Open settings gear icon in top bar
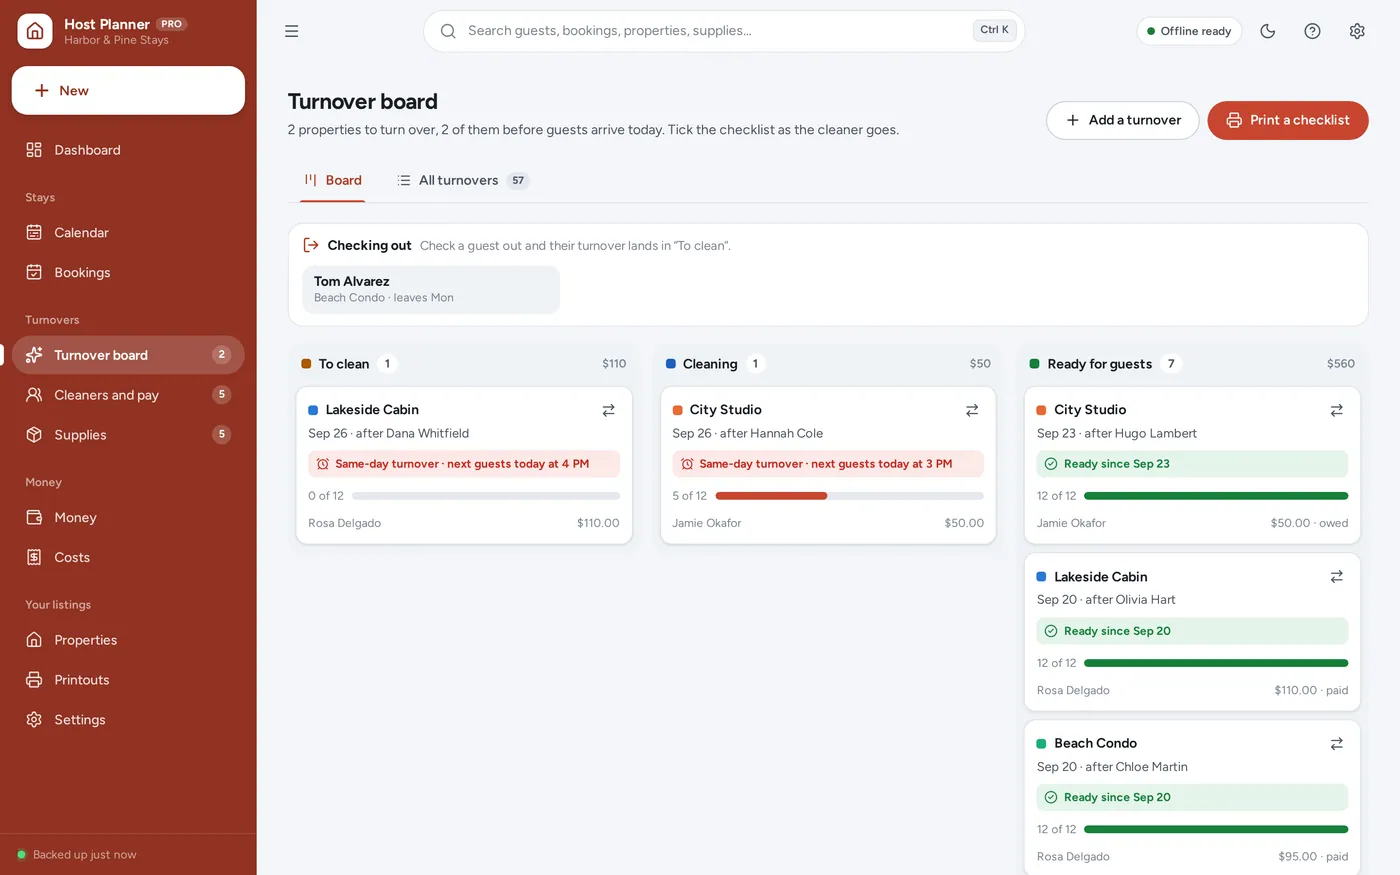Image resolution: width=1400 pixels, height=875 pixels. [x=1357, y=31]
